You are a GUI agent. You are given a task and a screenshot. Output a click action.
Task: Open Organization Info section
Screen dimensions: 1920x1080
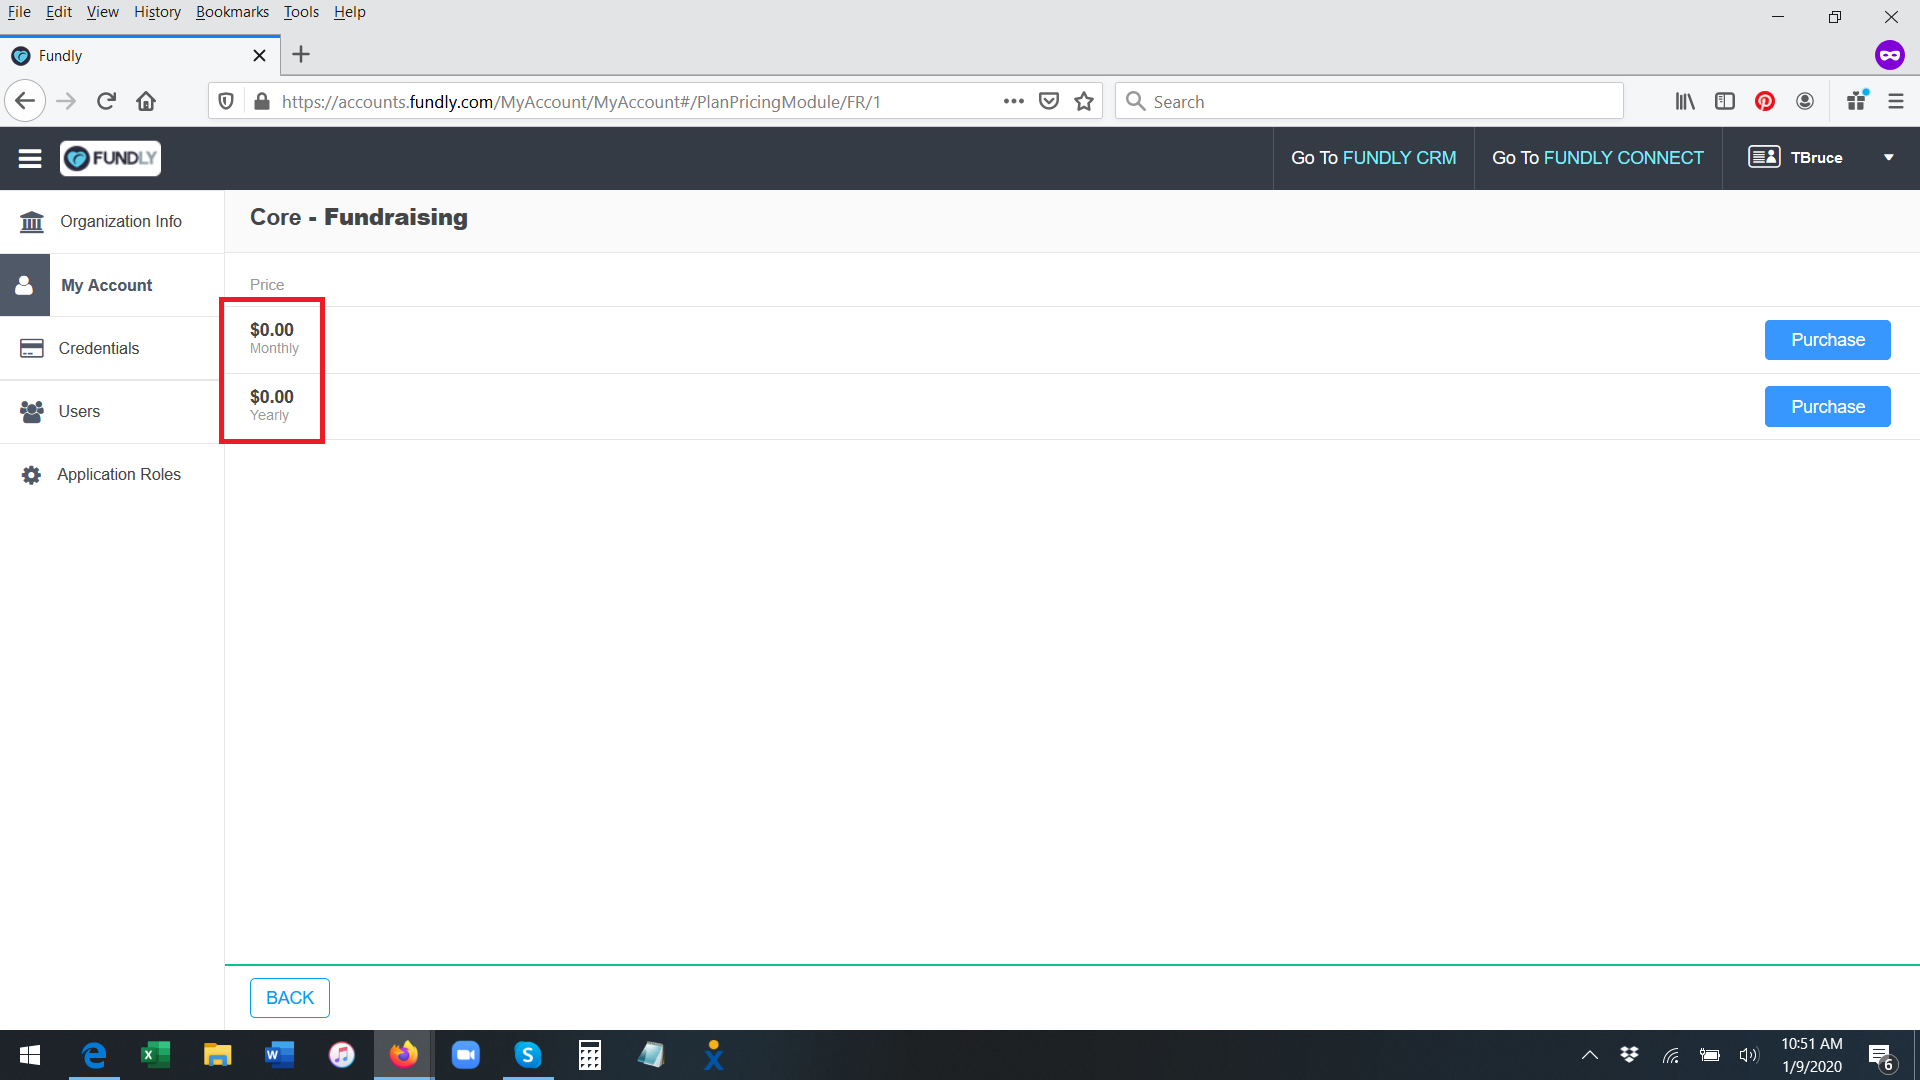click(x=112, y=221)
